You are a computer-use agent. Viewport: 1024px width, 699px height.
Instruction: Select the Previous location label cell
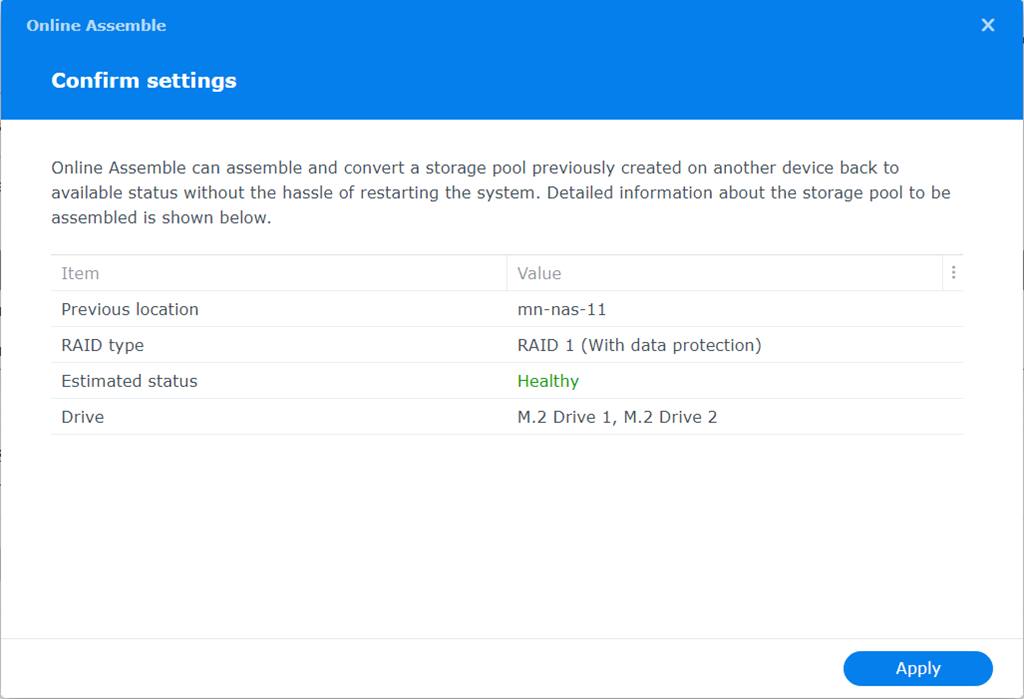130,309
